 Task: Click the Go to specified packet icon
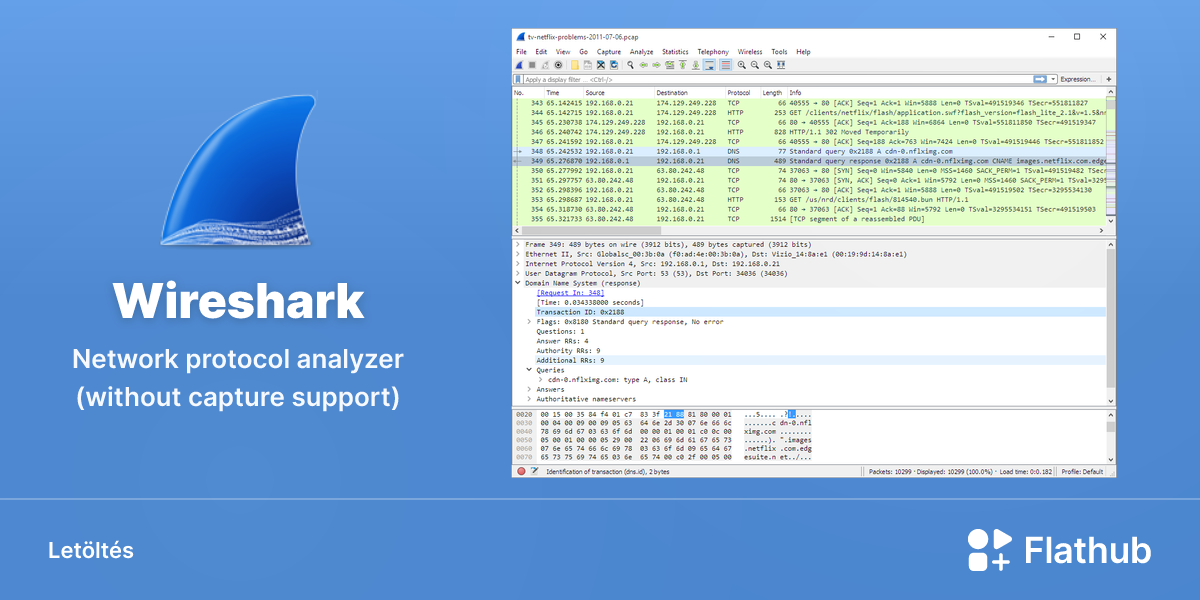point(669,65)
